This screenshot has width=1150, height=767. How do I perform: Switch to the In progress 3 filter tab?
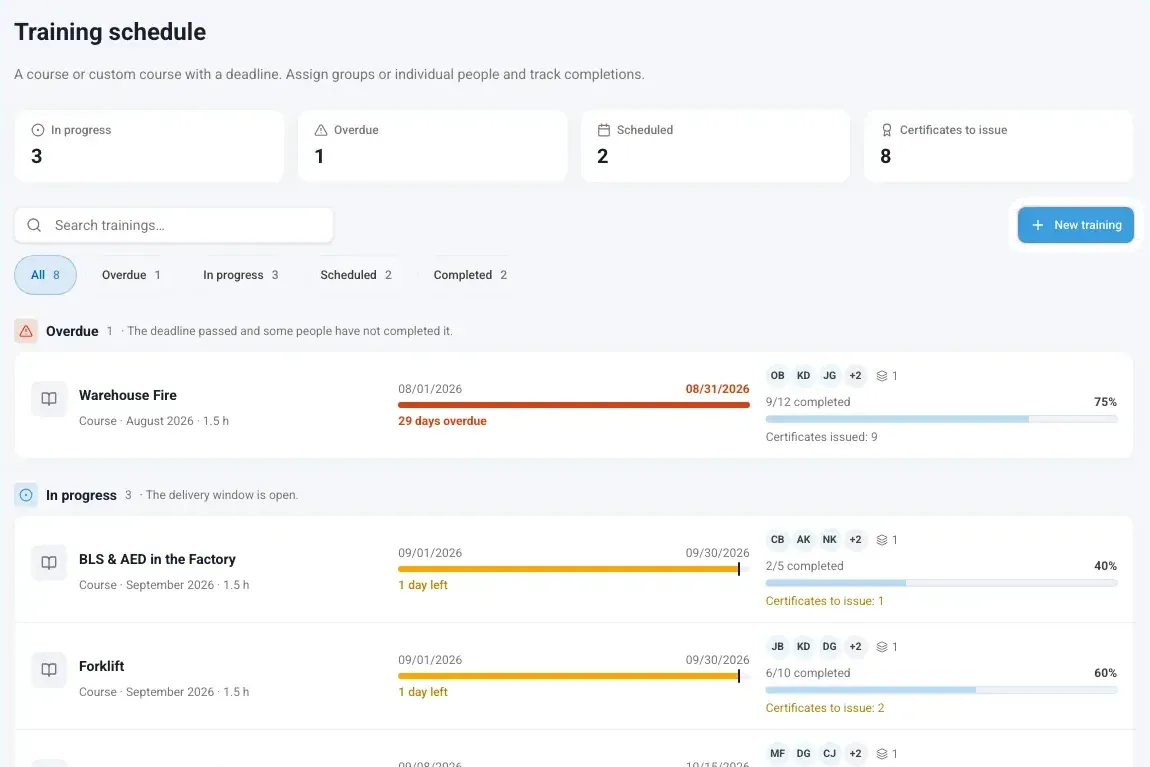[241, 275]
